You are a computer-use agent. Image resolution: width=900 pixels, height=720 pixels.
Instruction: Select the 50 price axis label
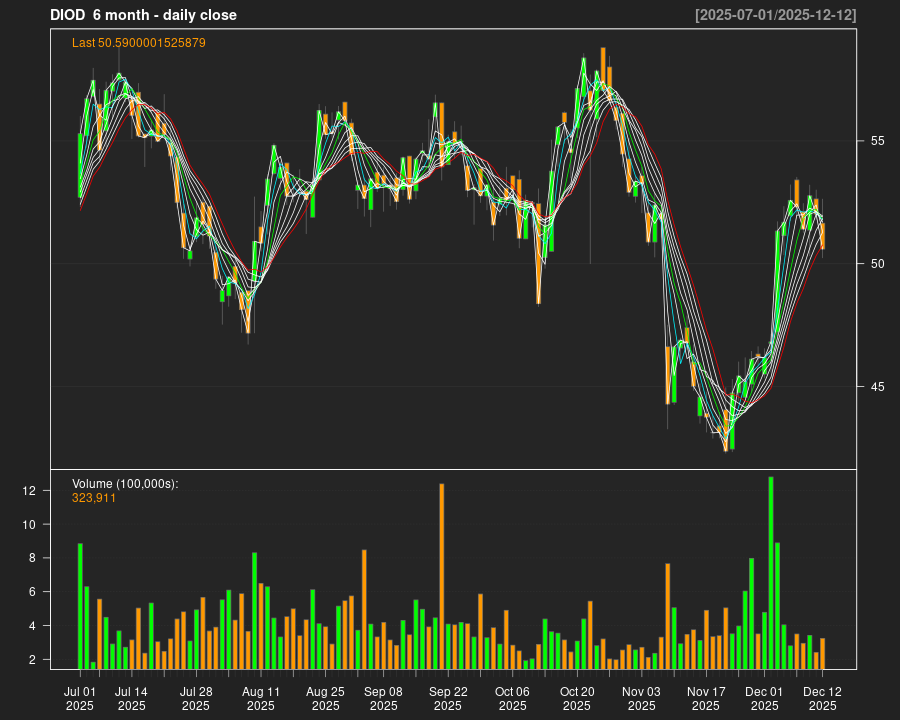click(x=875, y=264)
